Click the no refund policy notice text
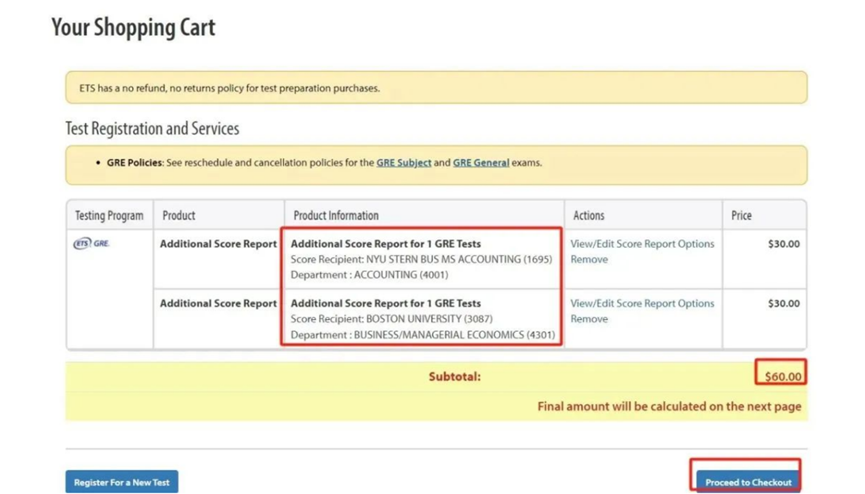 [x=229, y=88]
